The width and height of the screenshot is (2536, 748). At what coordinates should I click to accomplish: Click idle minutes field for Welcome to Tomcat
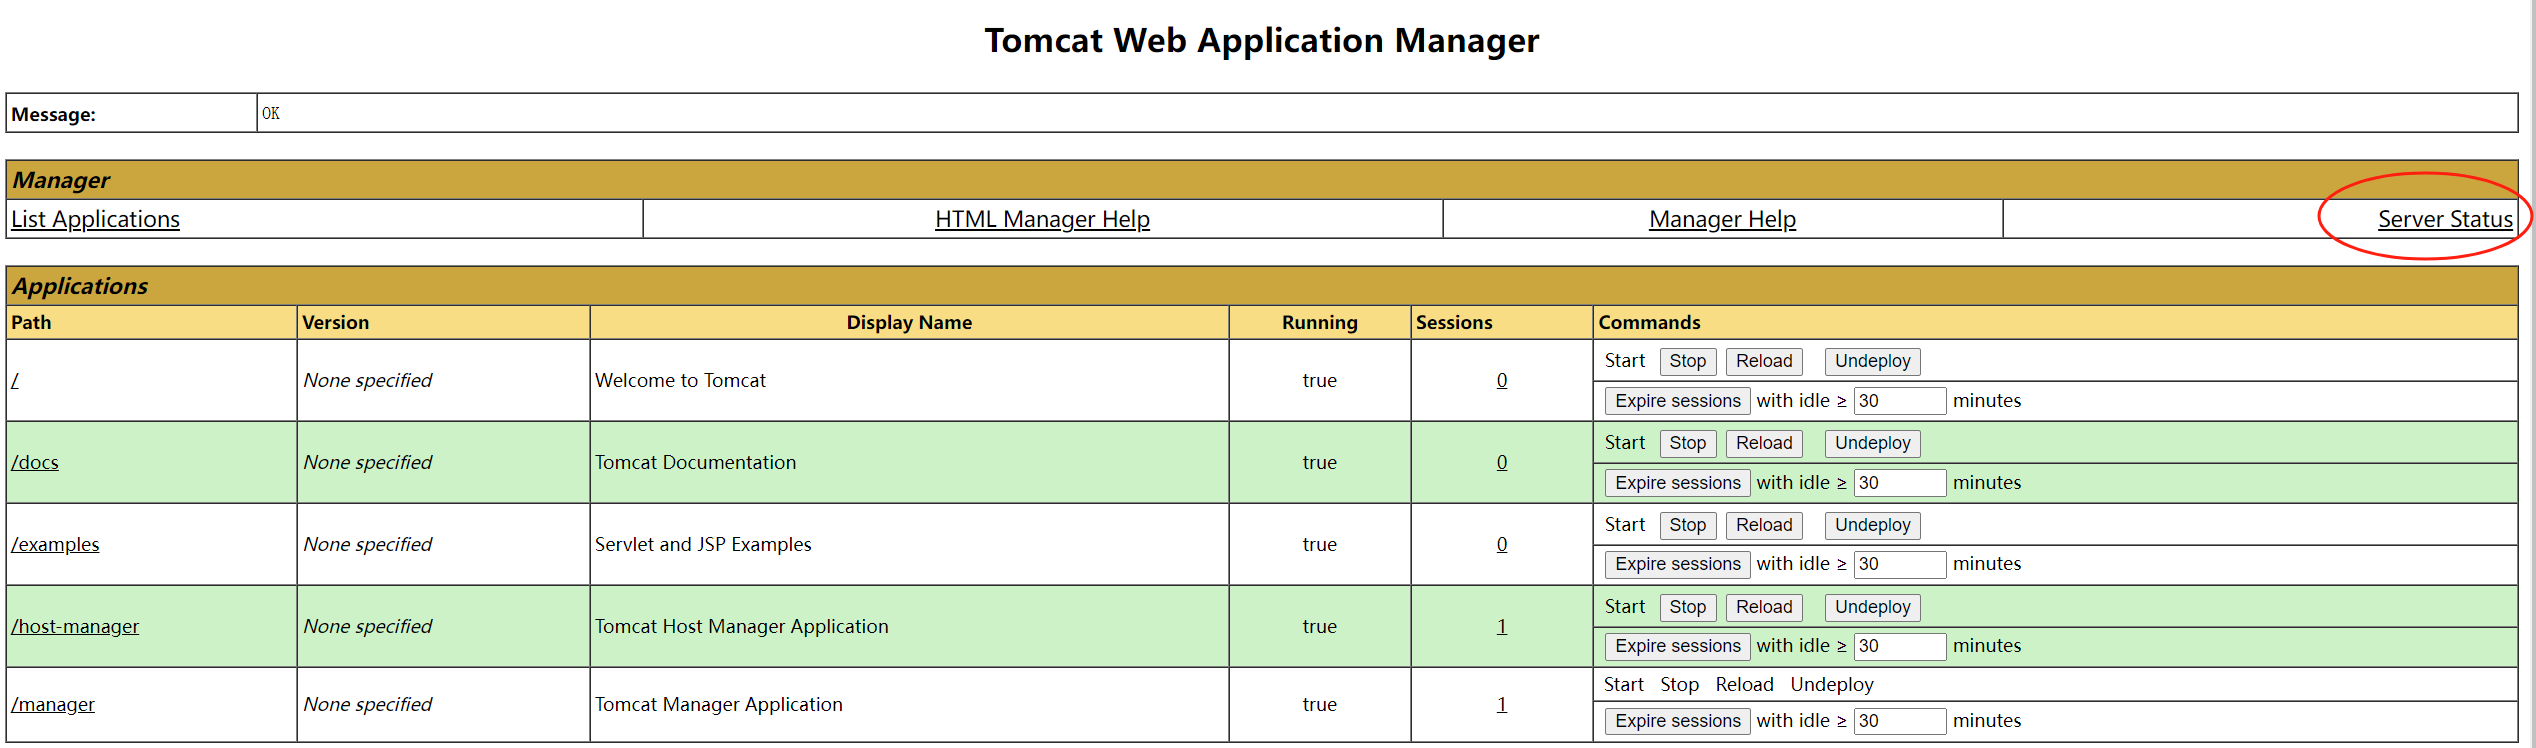[1900, 401]
